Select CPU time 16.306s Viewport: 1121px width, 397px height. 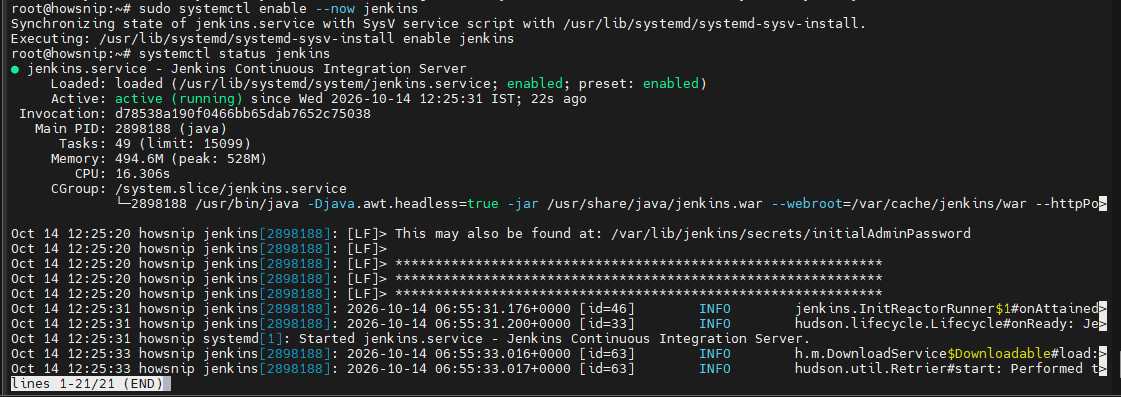pos(142,174)
